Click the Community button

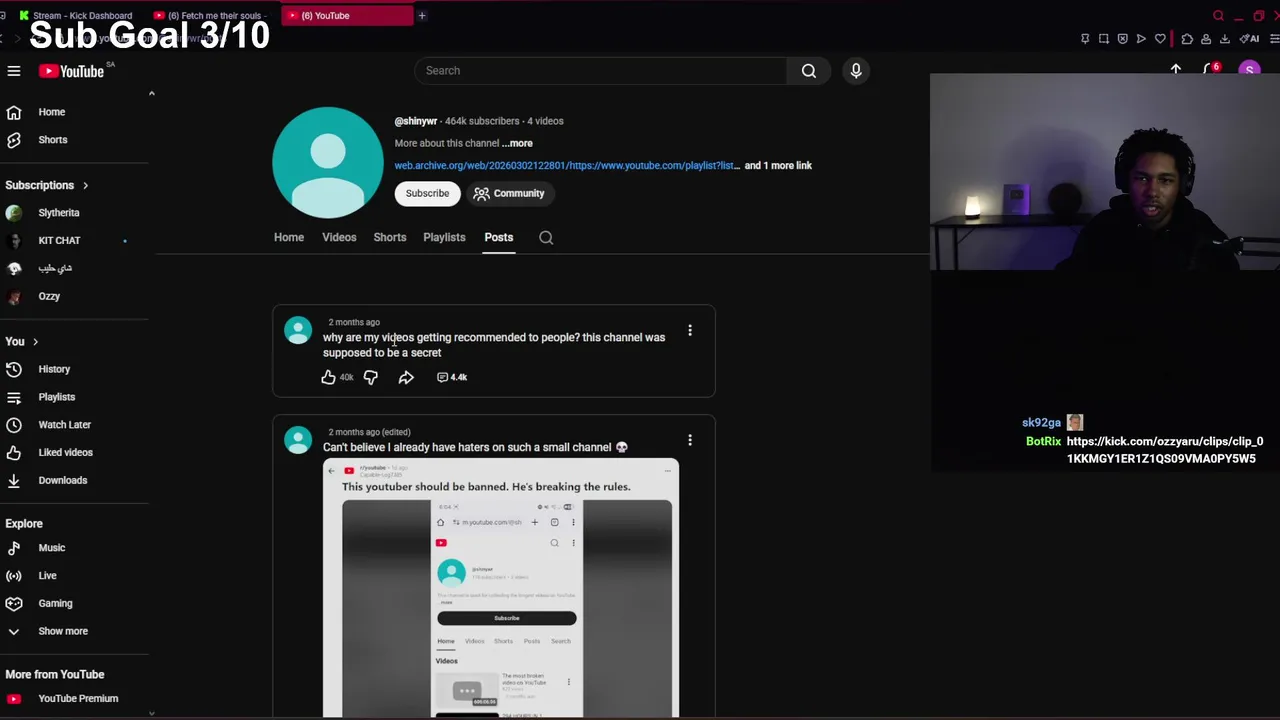coord(509,193)
